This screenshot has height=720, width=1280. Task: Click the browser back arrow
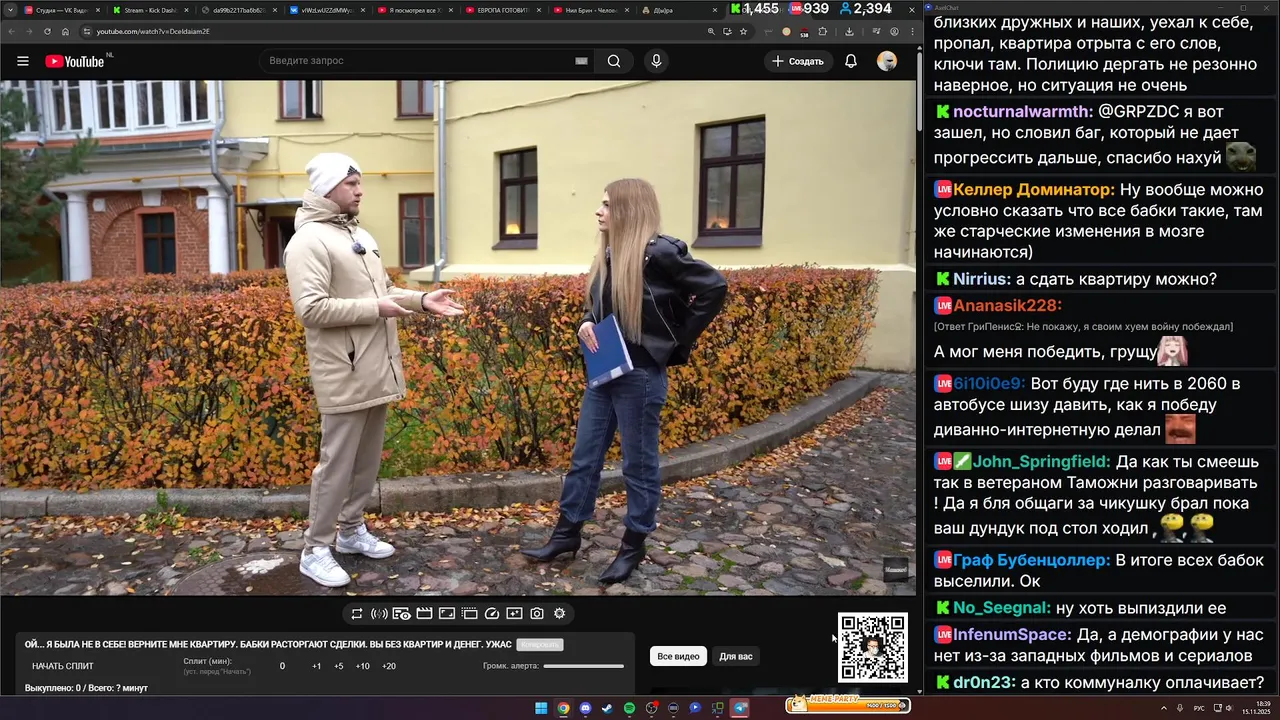(x=11, y=31)
